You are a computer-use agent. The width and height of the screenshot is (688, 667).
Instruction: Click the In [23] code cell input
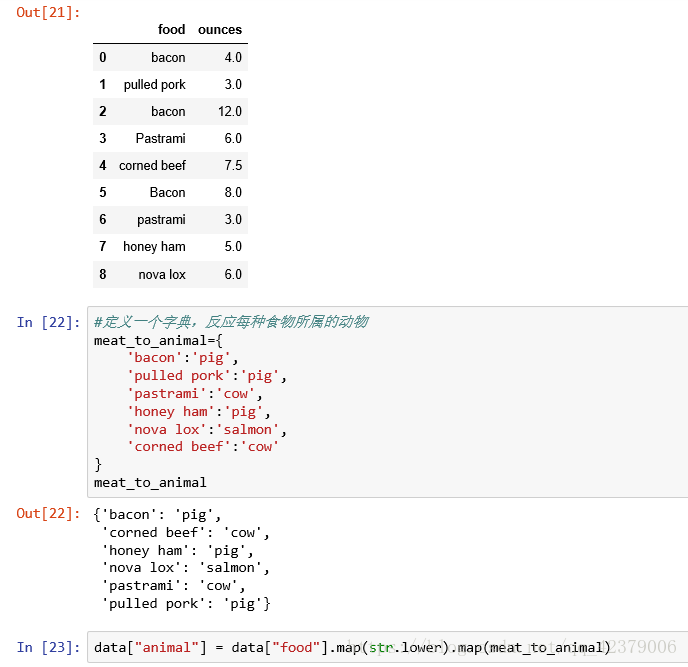[x=387, y=647]
